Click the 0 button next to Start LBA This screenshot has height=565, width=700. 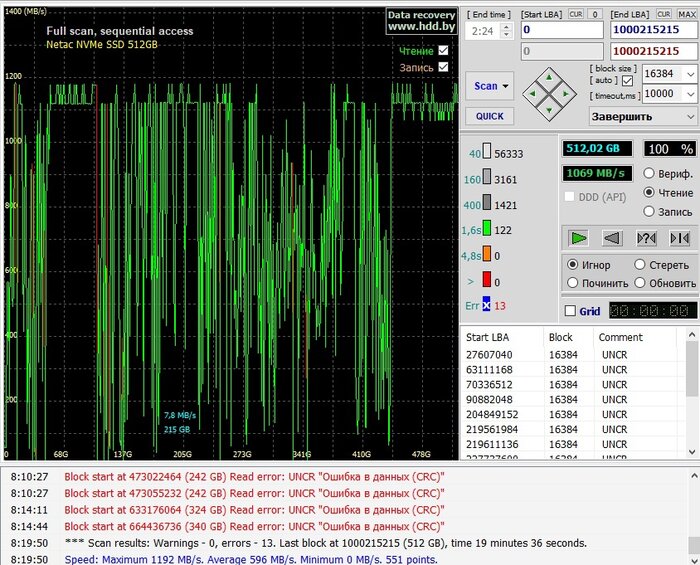pos(595,14)
